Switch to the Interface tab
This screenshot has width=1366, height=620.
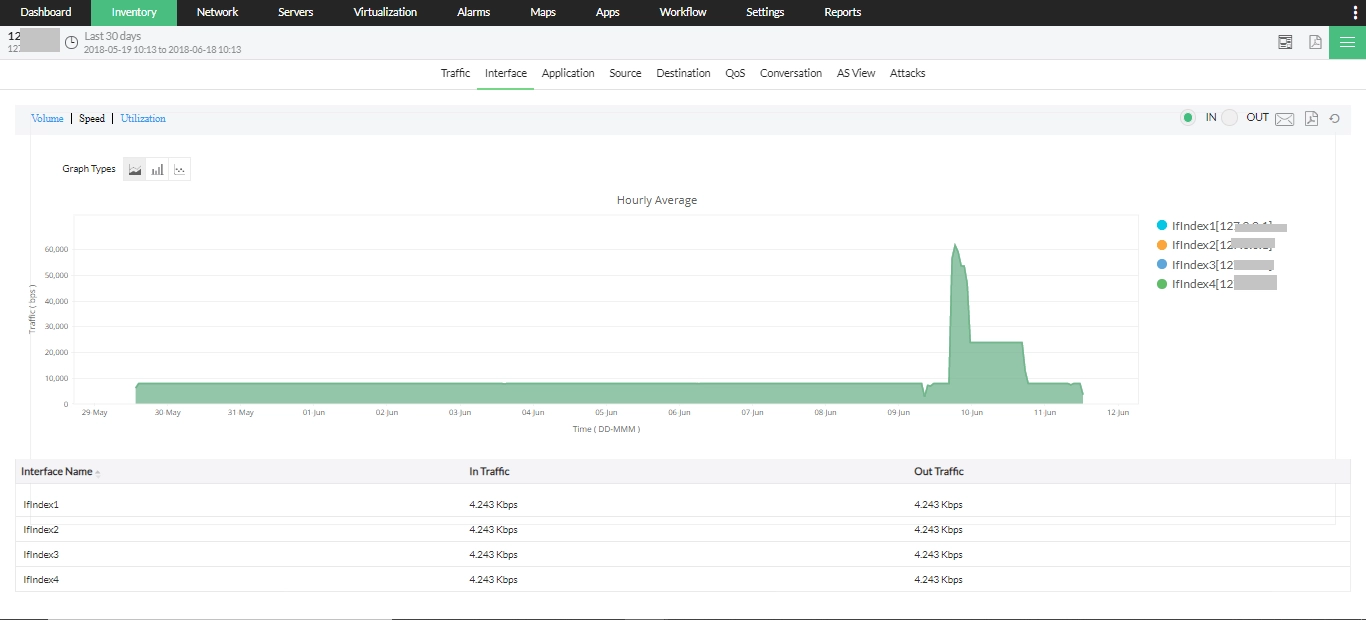tap(506, 73)
